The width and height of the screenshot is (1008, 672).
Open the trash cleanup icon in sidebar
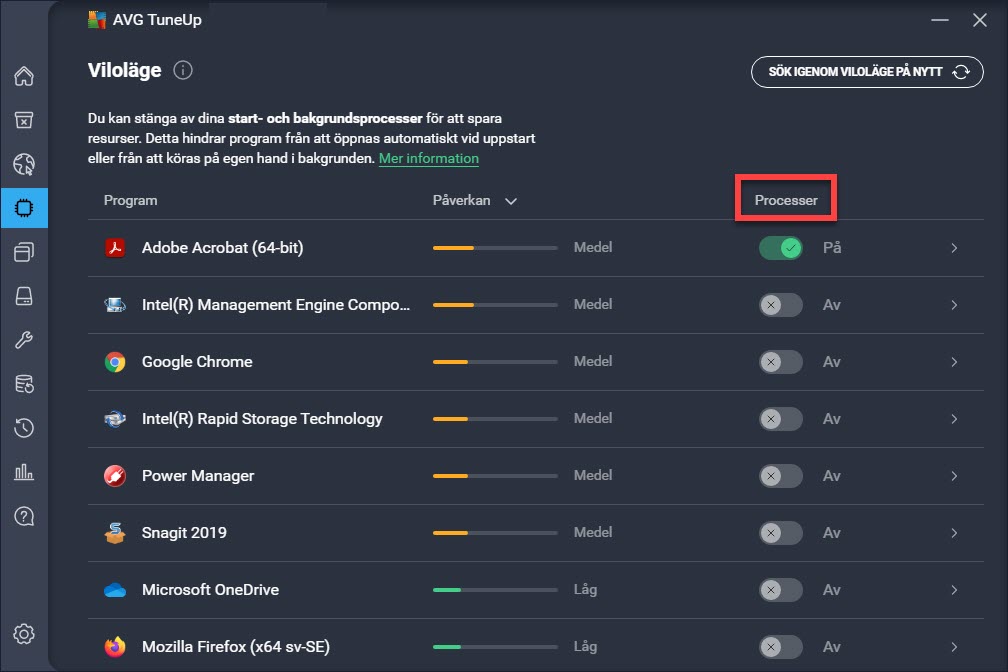click(x=24, y=120)
